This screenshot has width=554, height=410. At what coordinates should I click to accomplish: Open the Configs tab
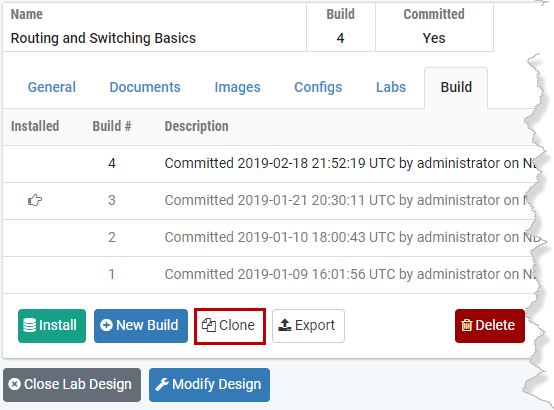[318, 87]
